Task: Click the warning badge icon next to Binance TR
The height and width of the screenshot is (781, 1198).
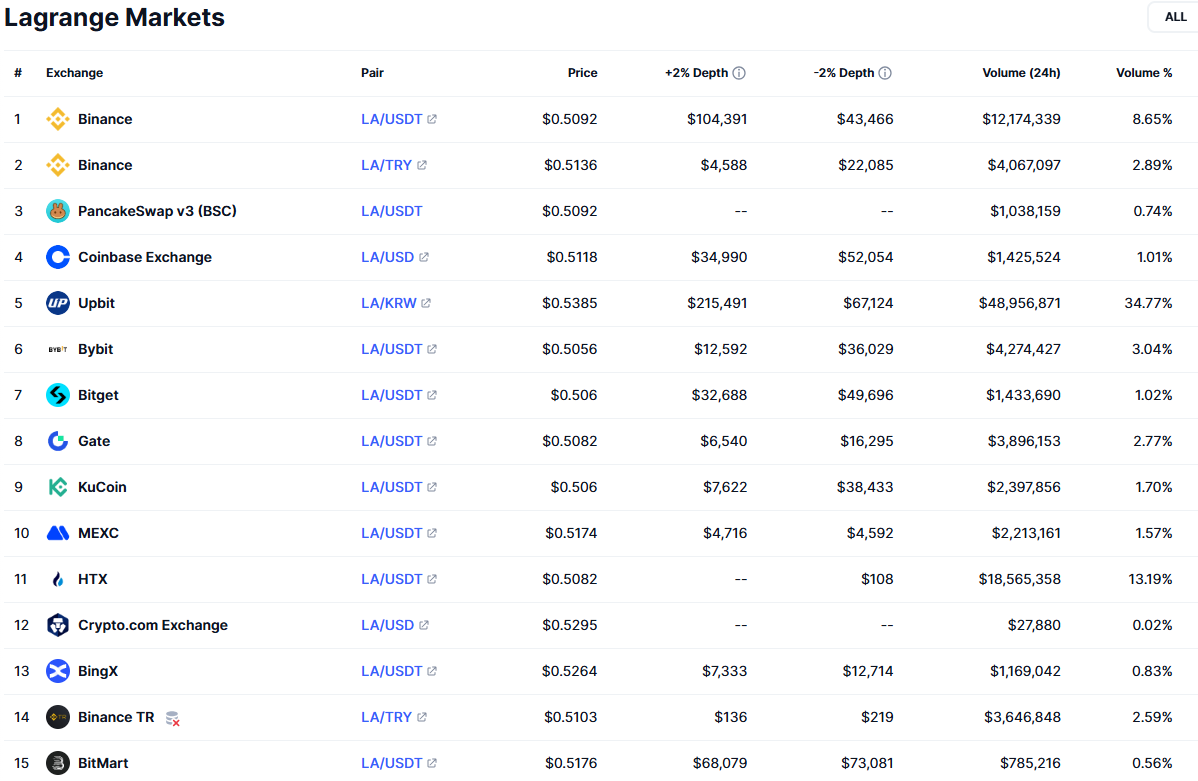Action: point(173,718)
